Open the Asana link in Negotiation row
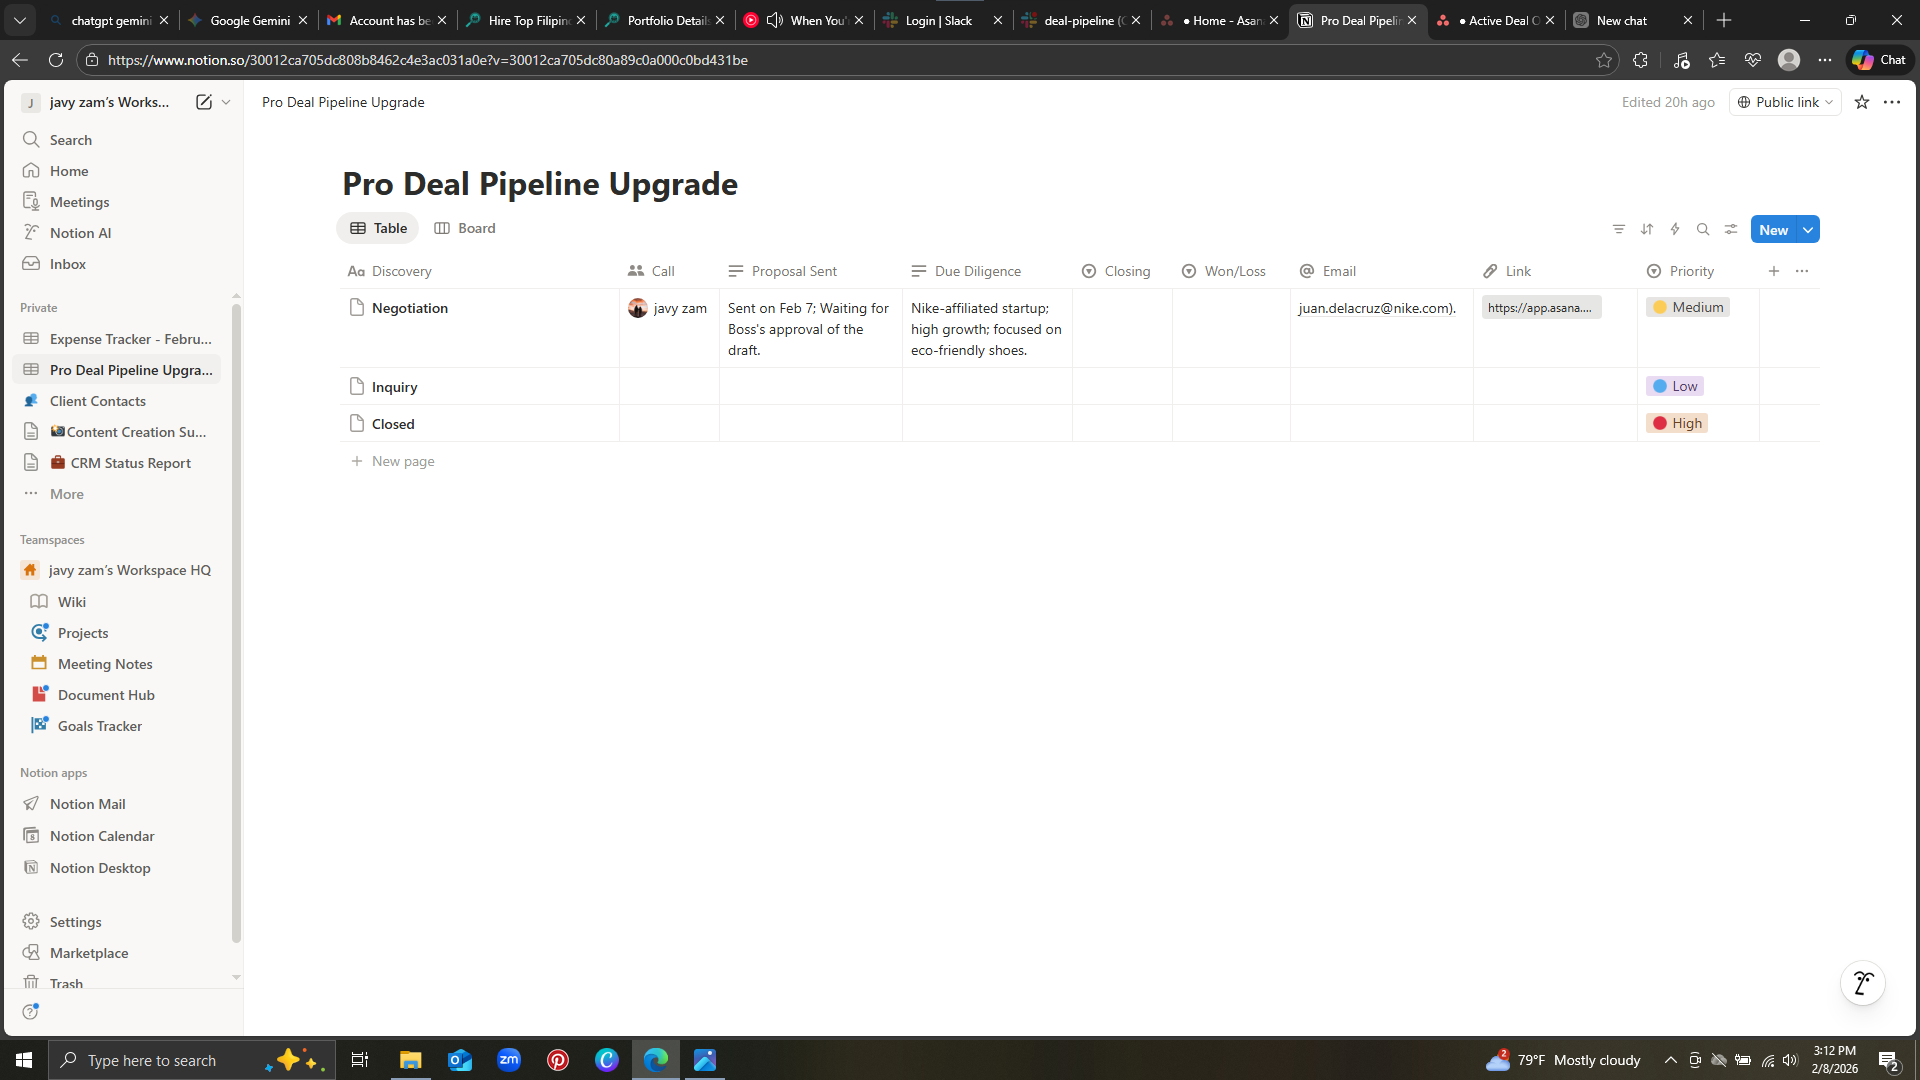The width and height of the screenshot is (1920, 1080). (x=1540, y=308)
